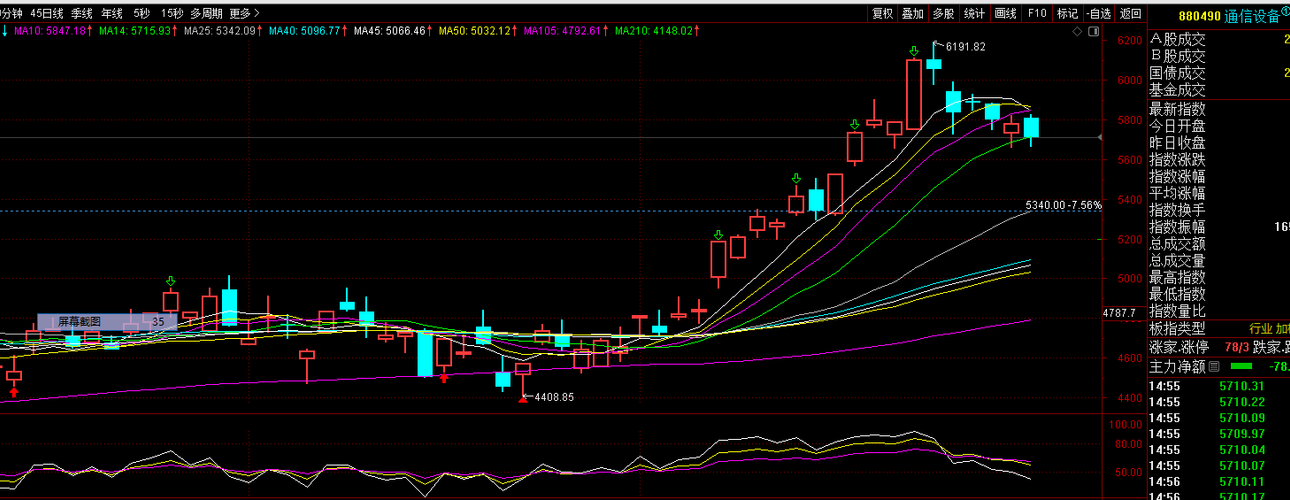The height and width of the screenshot is (500, 1290).
Task: Click the green arrow marker above the candle near 5200
Action: point(718,235)
